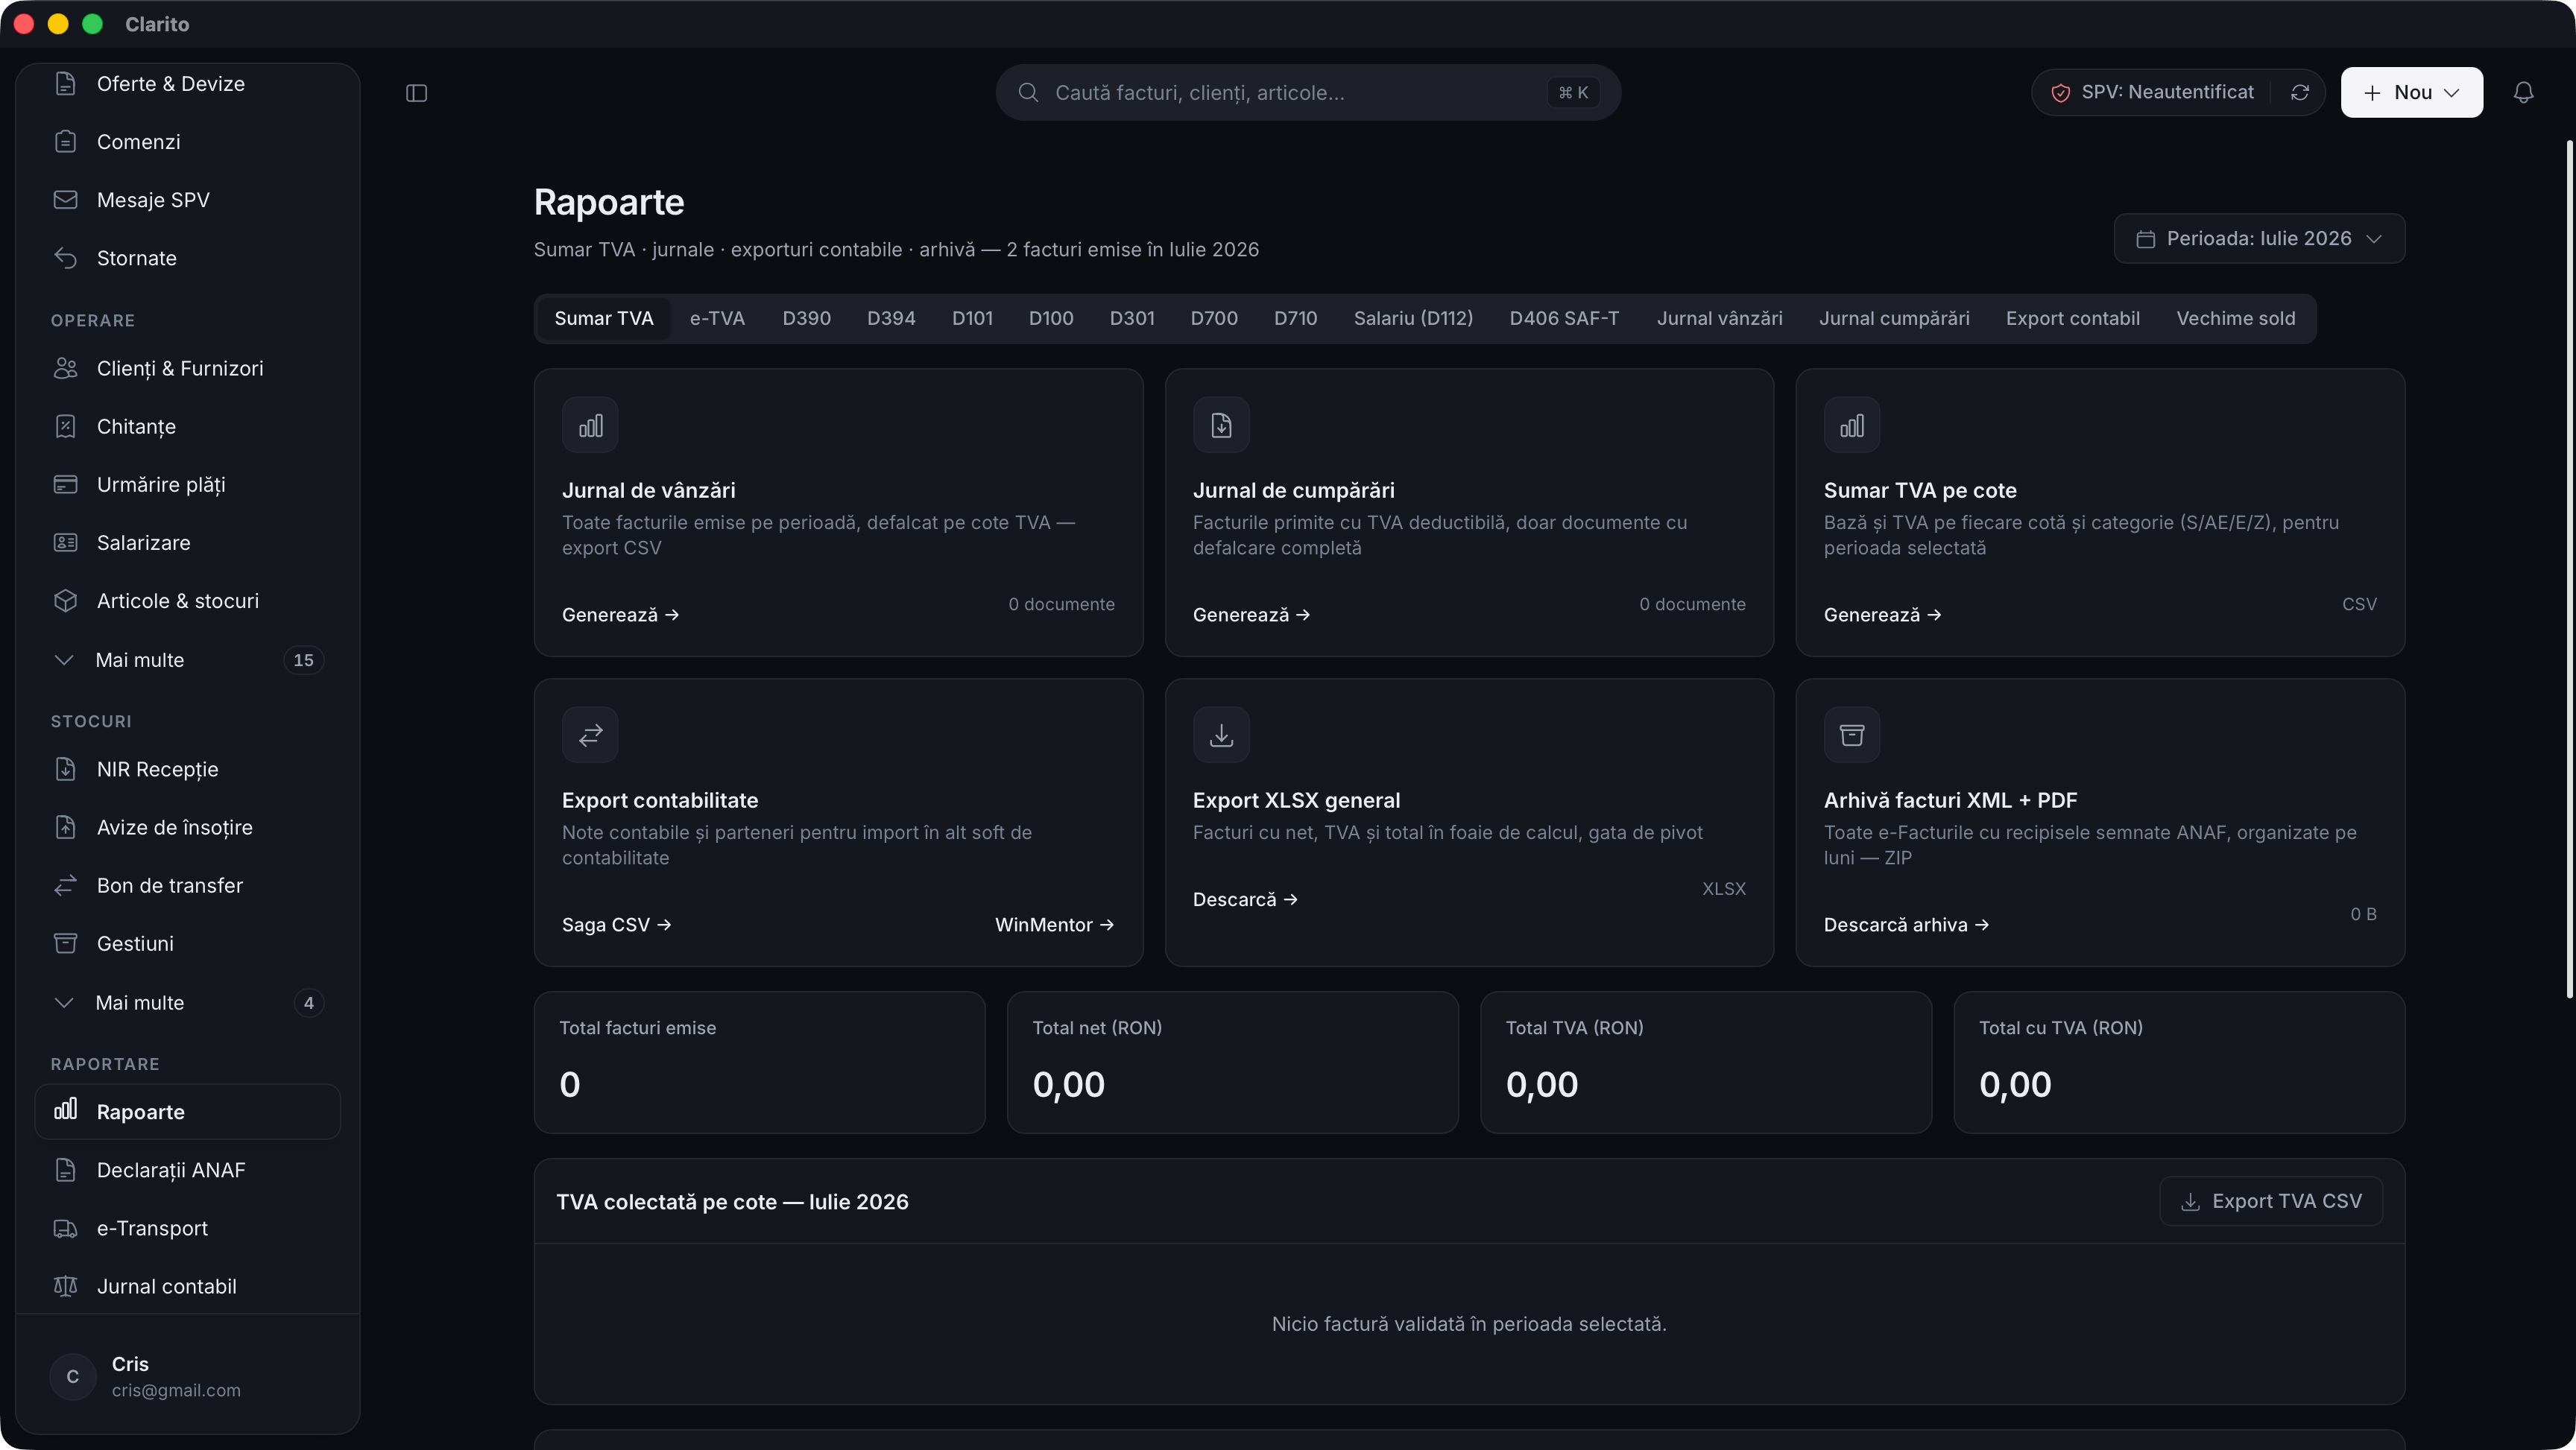The image size is (2576, 1450).
Task: Click the Jurnal de vânzări card chart icon
Action: 590,426
